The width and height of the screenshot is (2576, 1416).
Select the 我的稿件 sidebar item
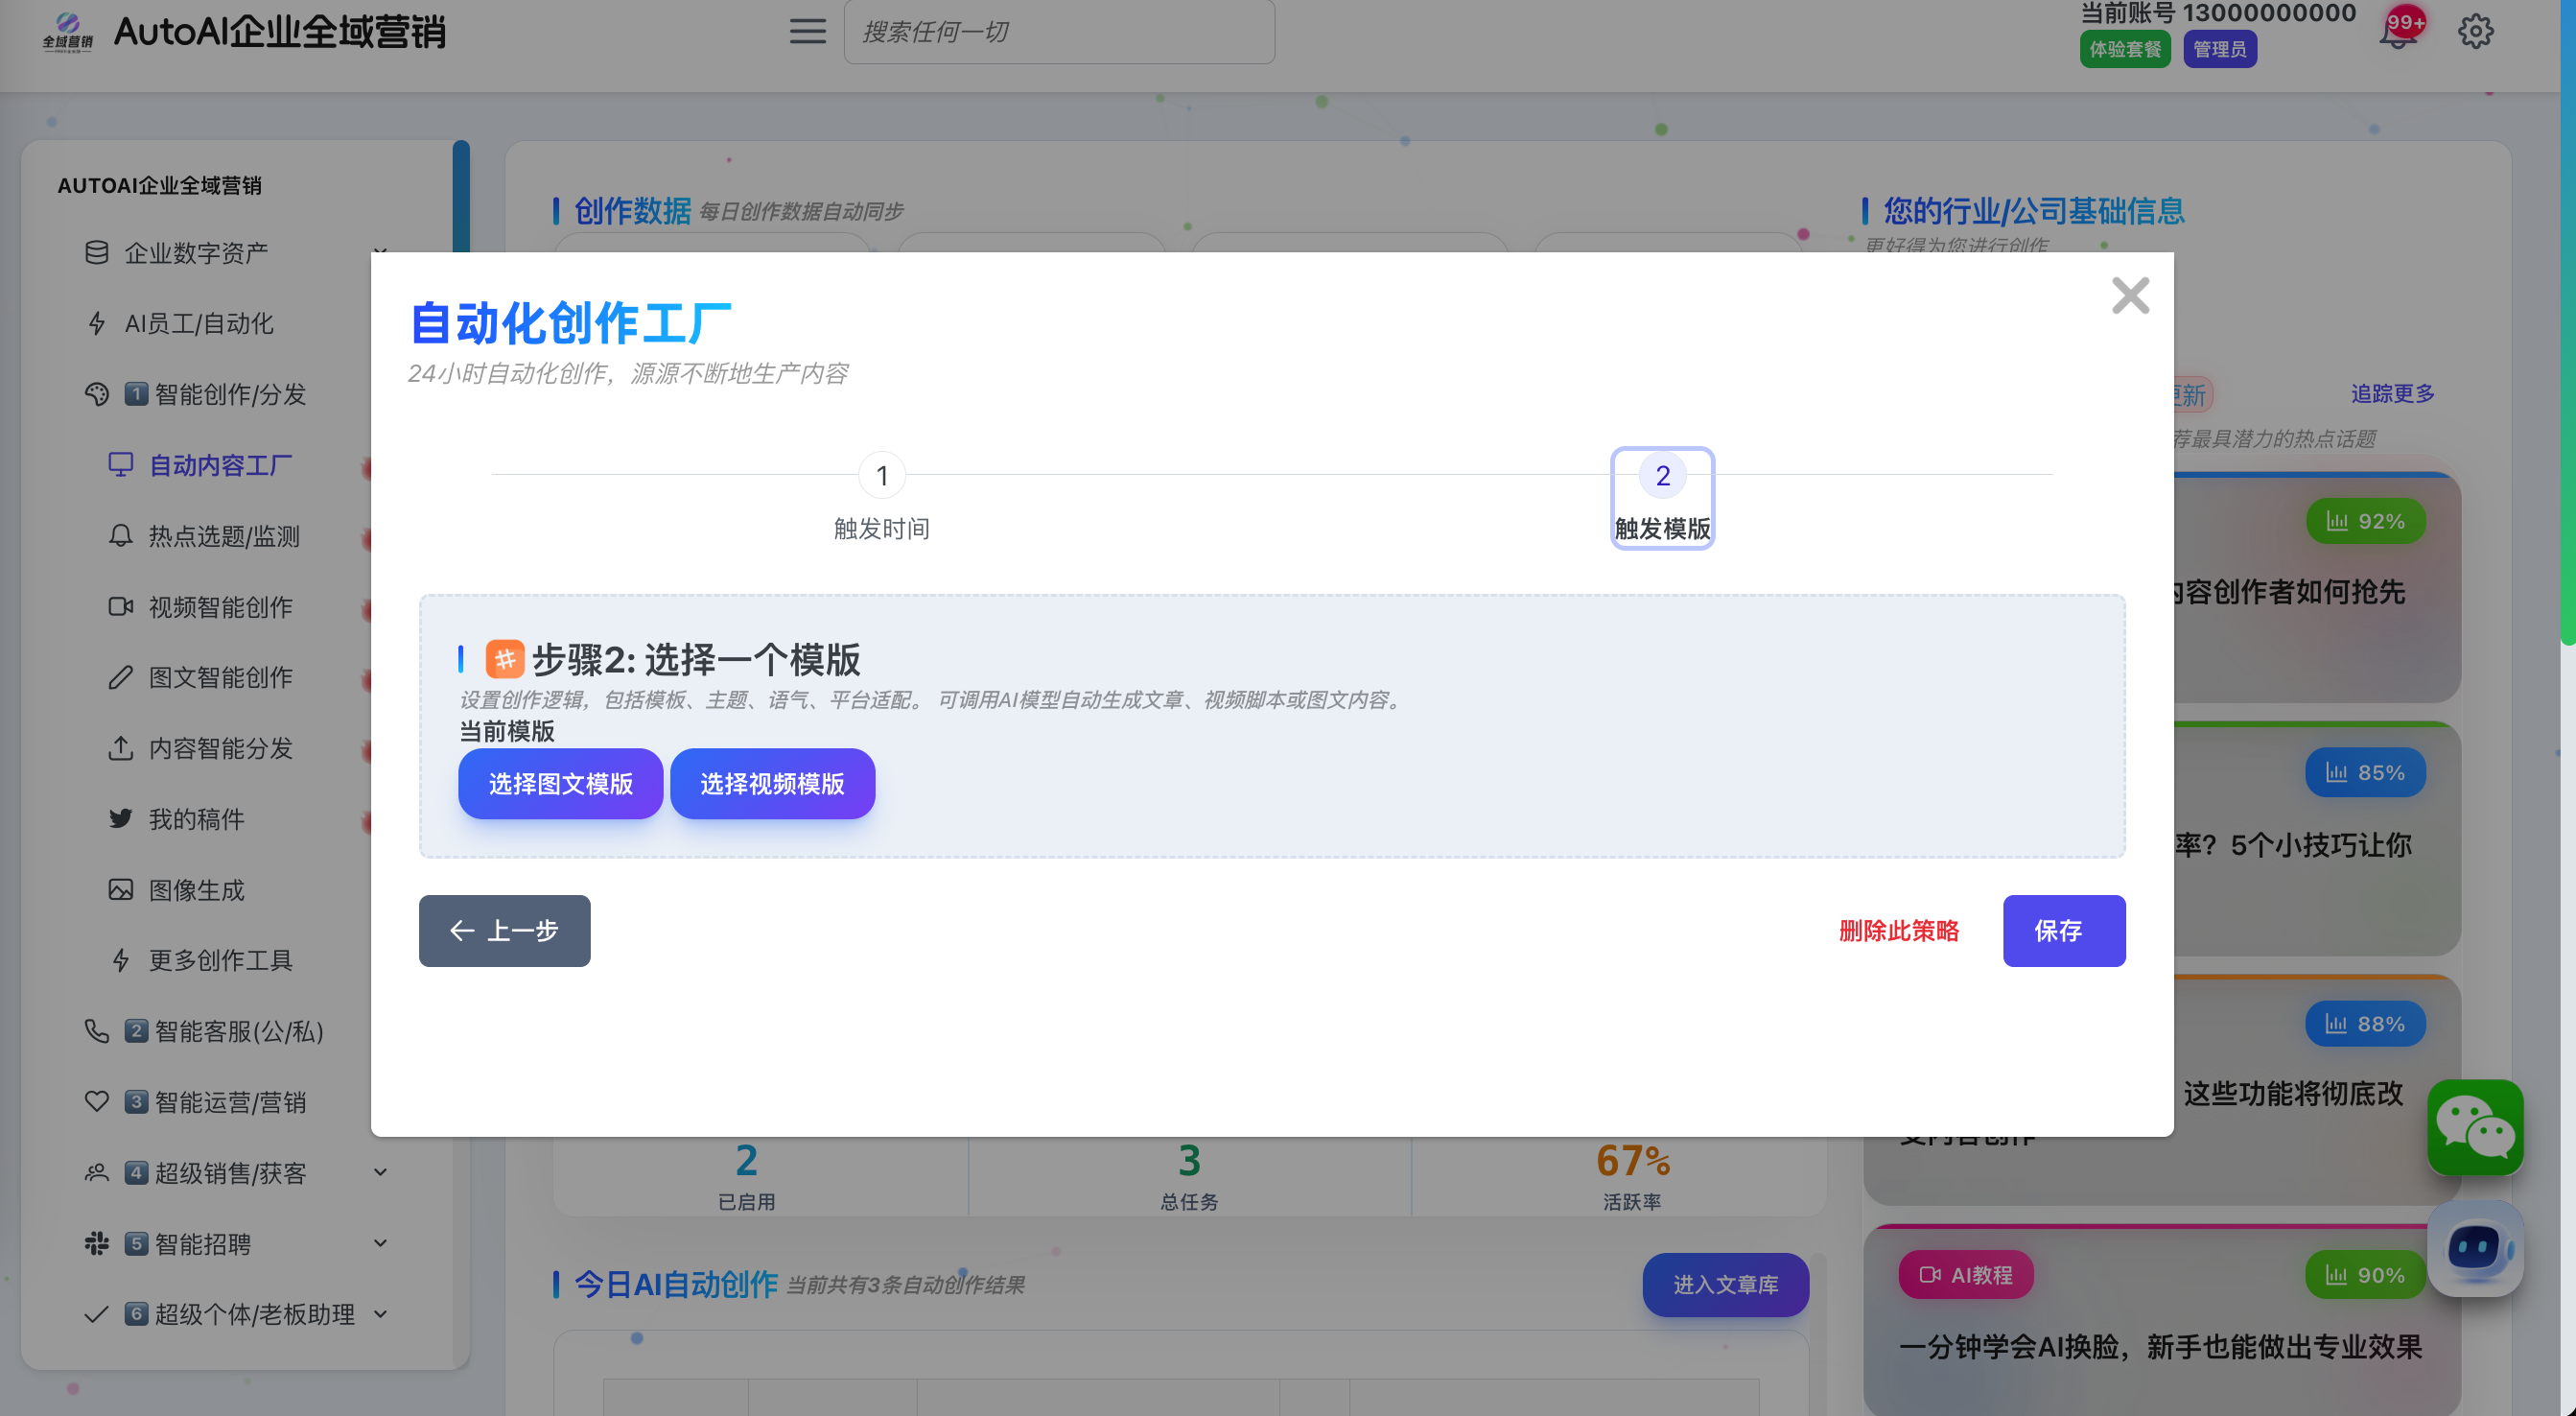click(x=196, y=819)
